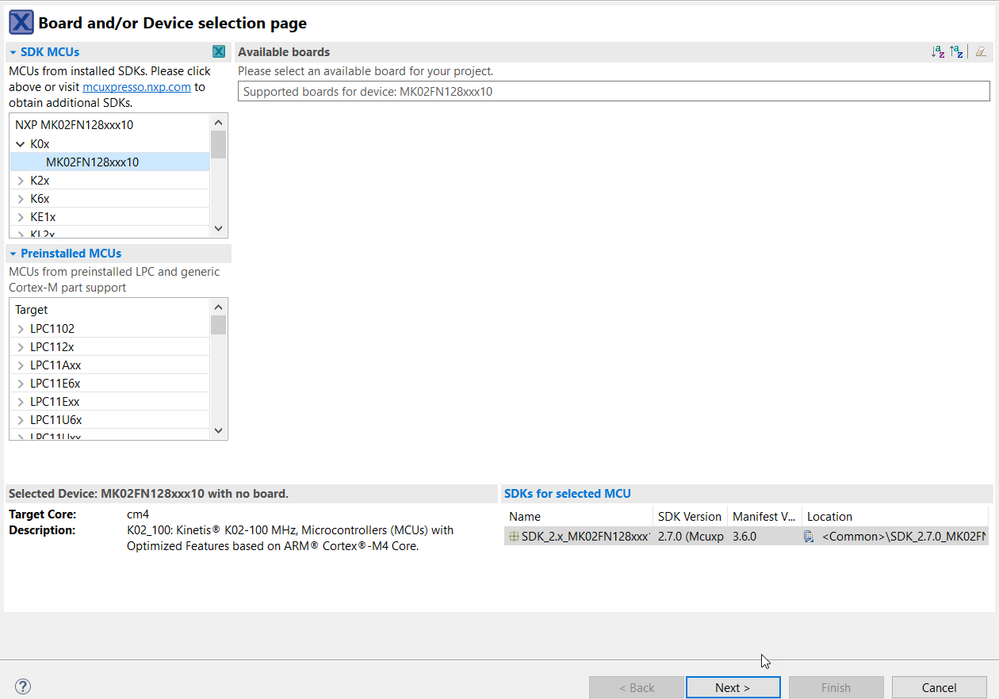Collapse the Preinstalled MCUs section

[13, 254]
